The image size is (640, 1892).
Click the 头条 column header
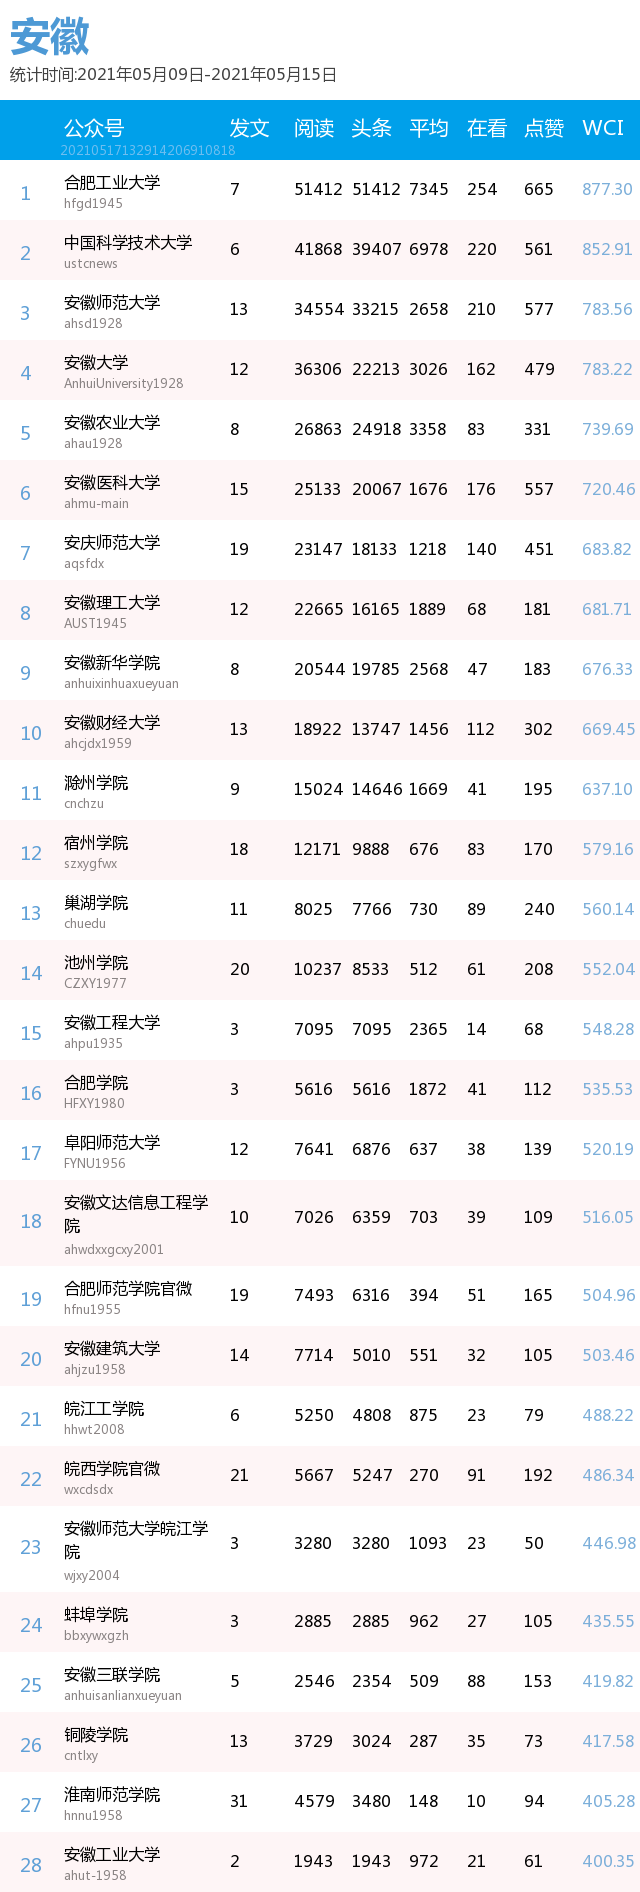tap(371, 128)
